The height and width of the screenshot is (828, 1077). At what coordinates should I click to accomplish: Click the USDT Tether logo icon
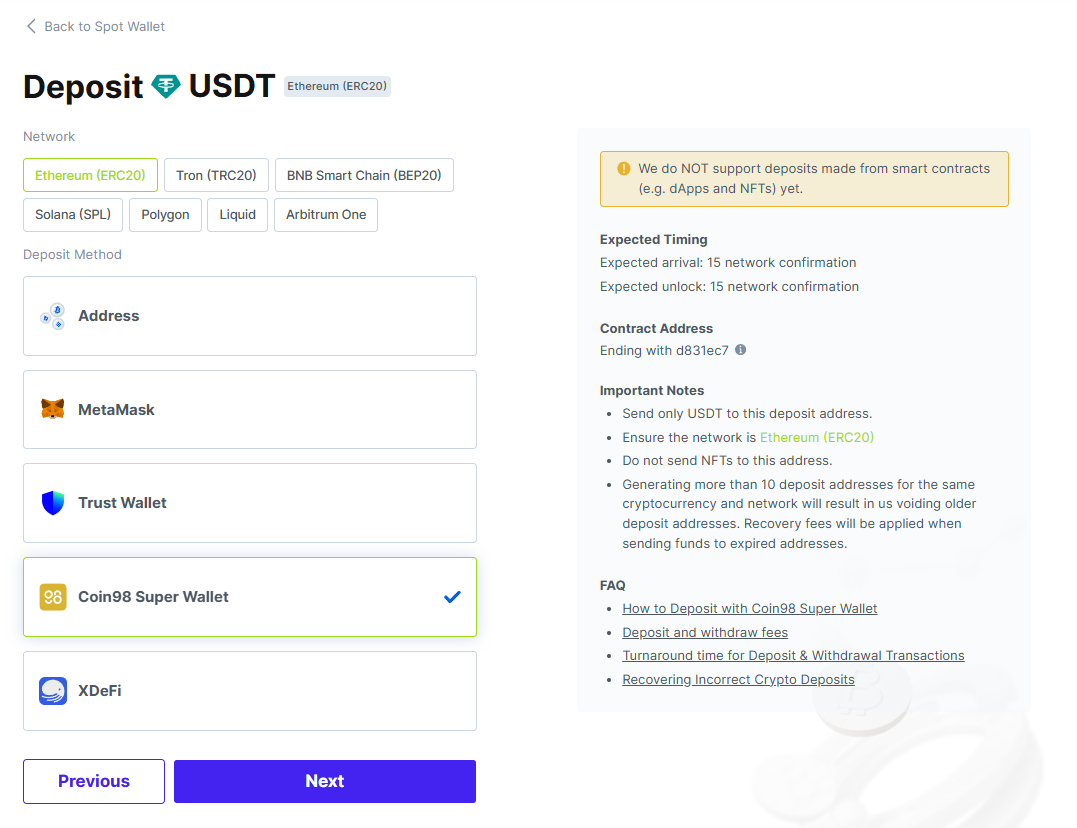[166, 87]
